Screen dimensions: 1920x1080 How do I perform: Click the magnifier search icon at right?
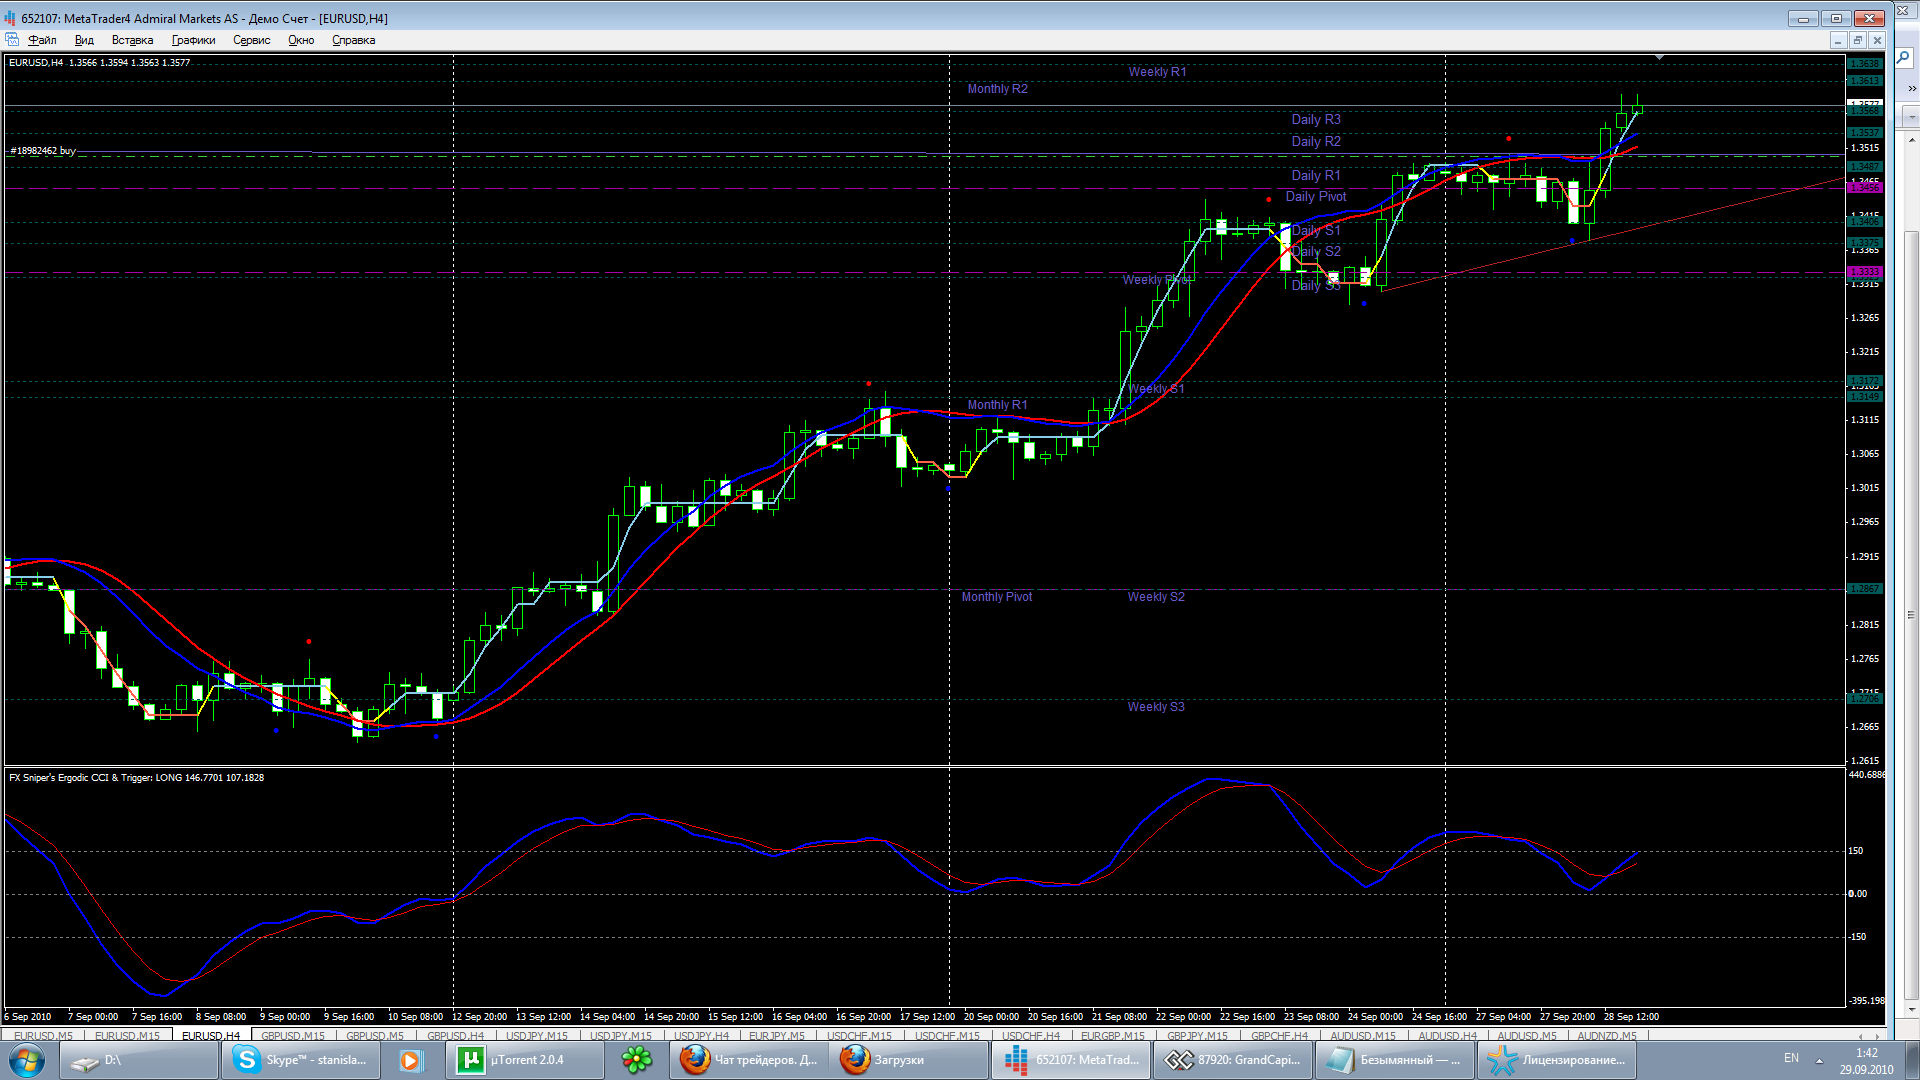1904,59
